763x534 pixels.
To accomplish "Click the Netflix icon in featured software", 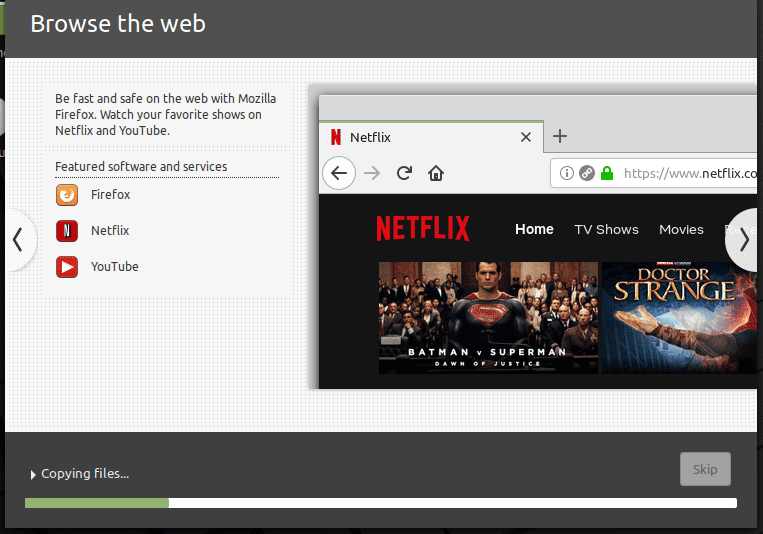I will [67, 231].
